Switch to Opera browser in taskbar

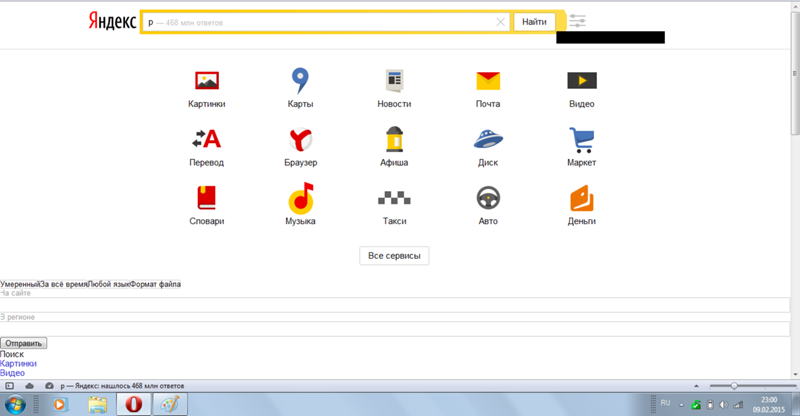point(133,404)
